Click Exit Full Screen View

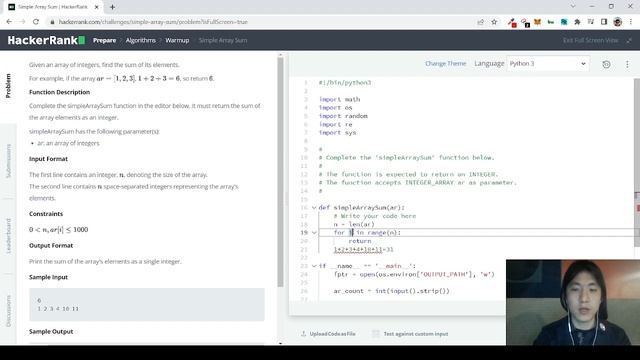(x=590, y=40)
